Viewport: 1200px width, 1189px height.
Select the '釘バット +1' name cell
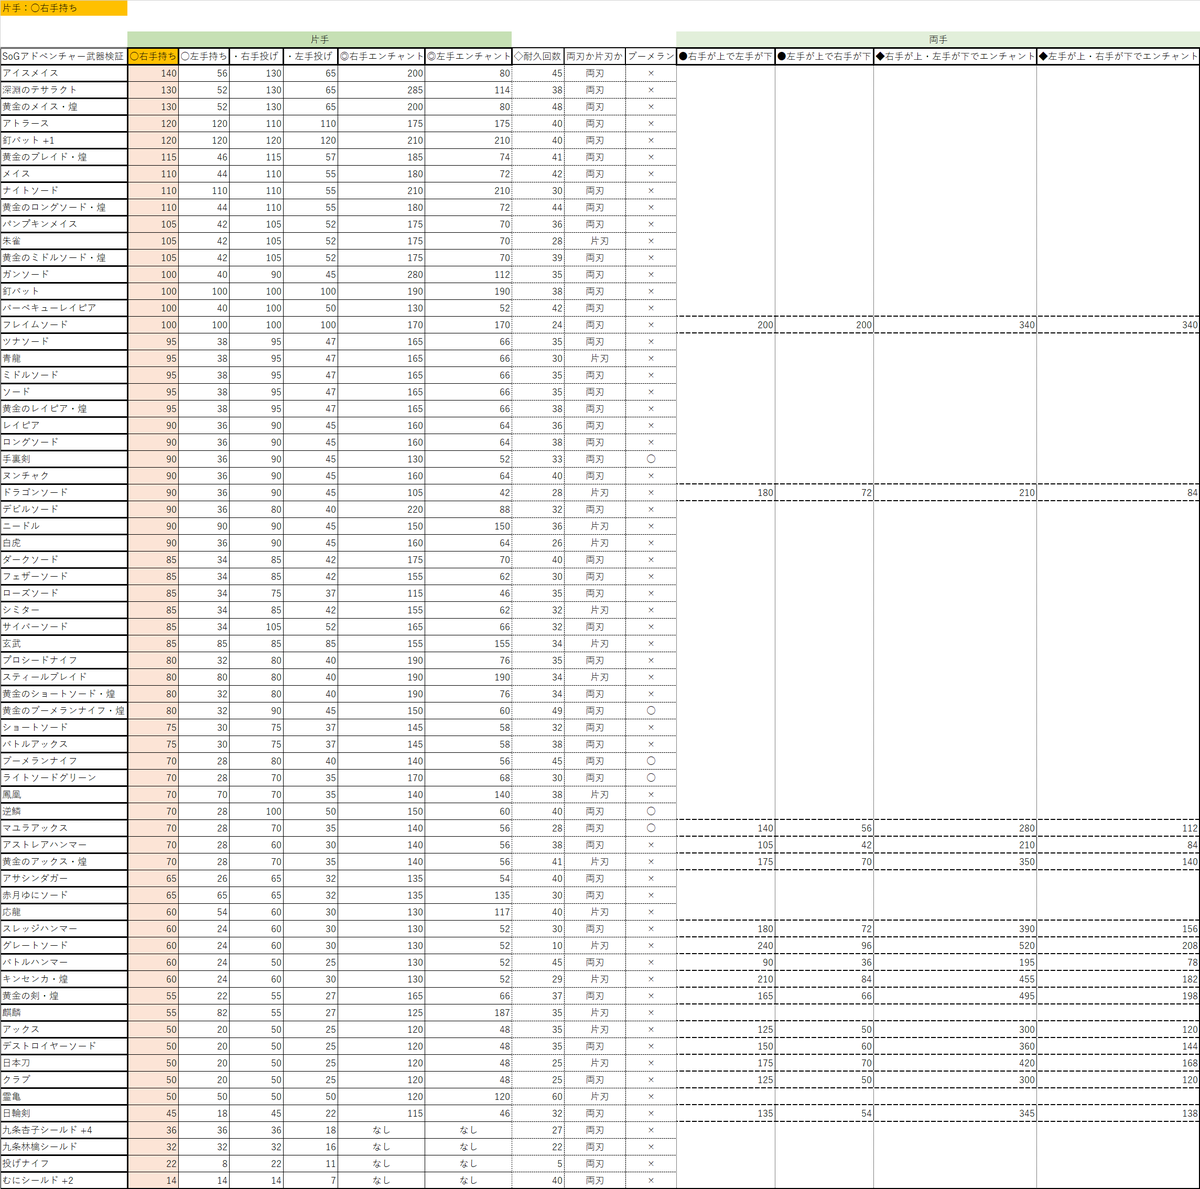[64, 140]
